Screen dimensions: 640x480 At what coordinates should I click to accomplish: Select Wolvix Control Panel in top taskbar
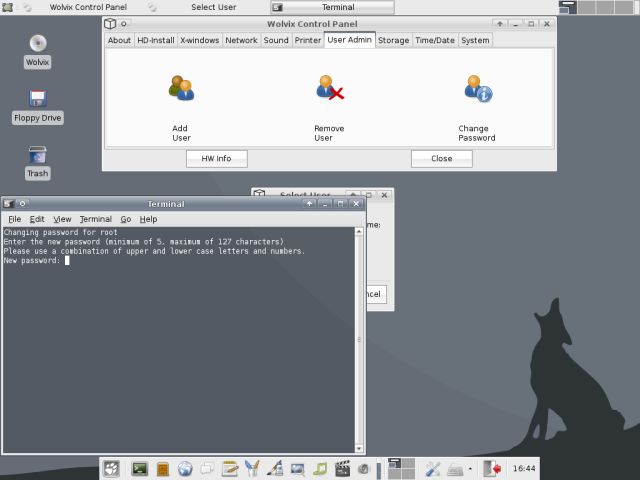point(82,7)
